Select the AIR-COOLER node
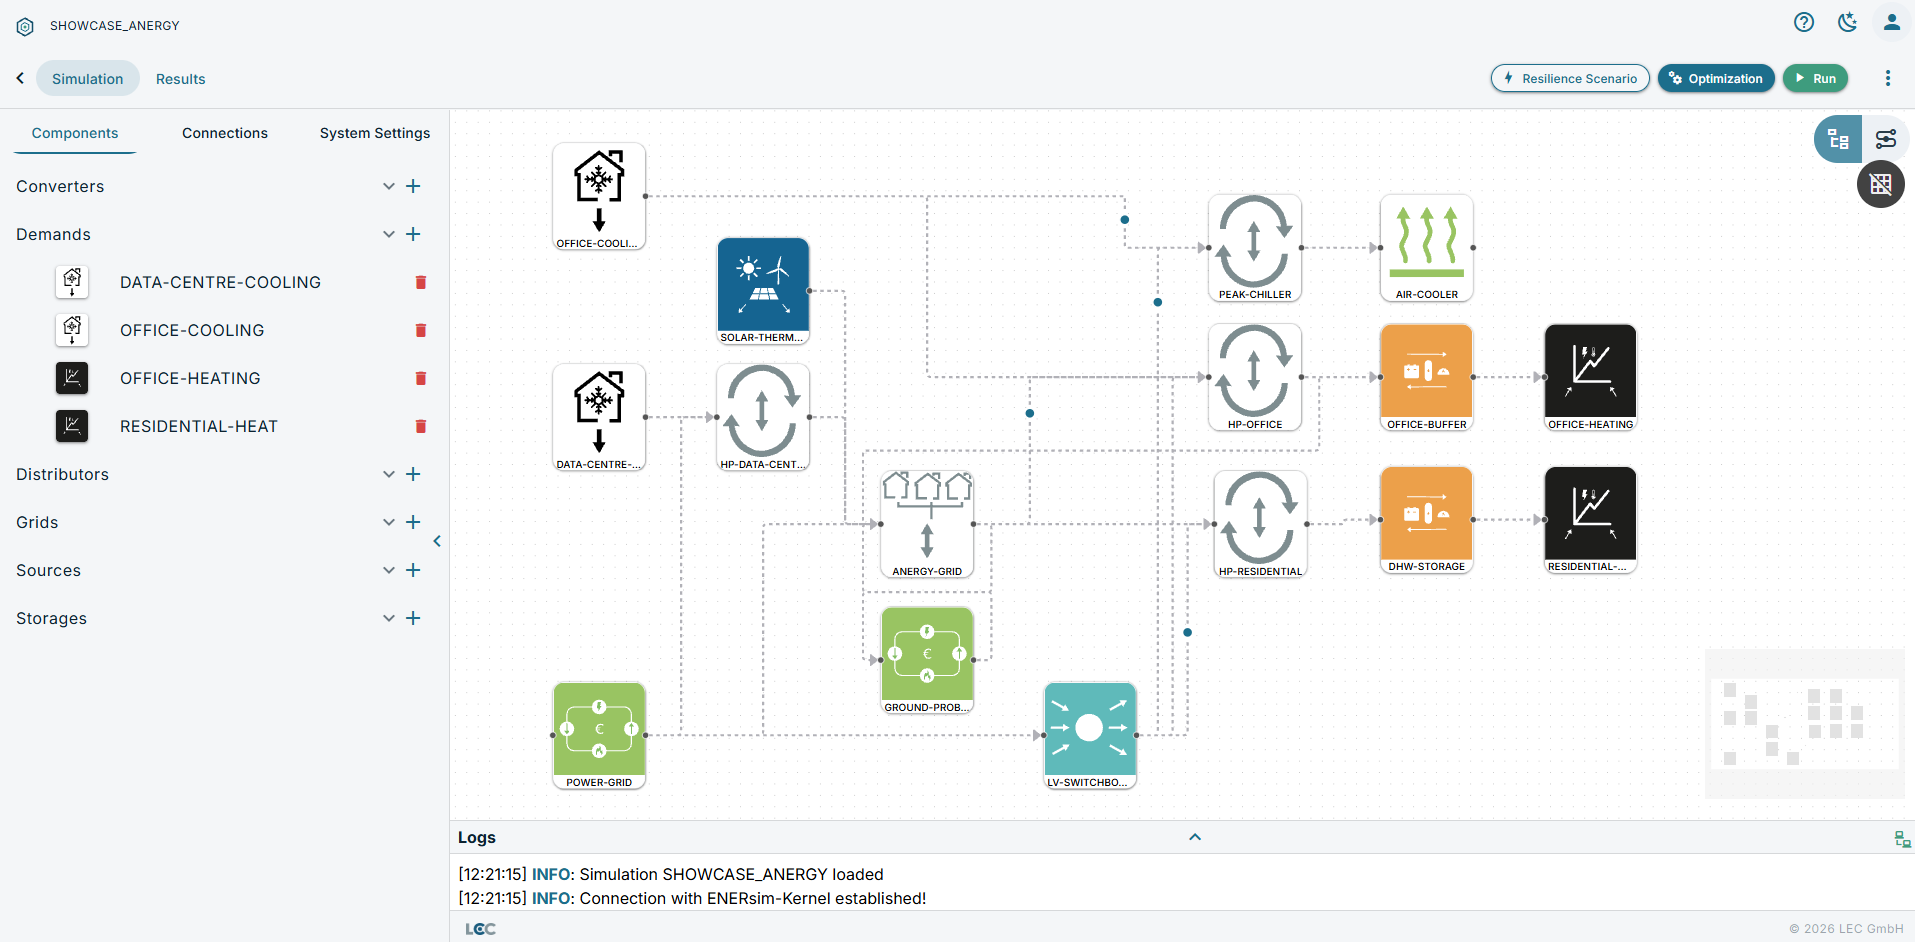This screenshot has width=1915, height=942. tap(1427, 248)
